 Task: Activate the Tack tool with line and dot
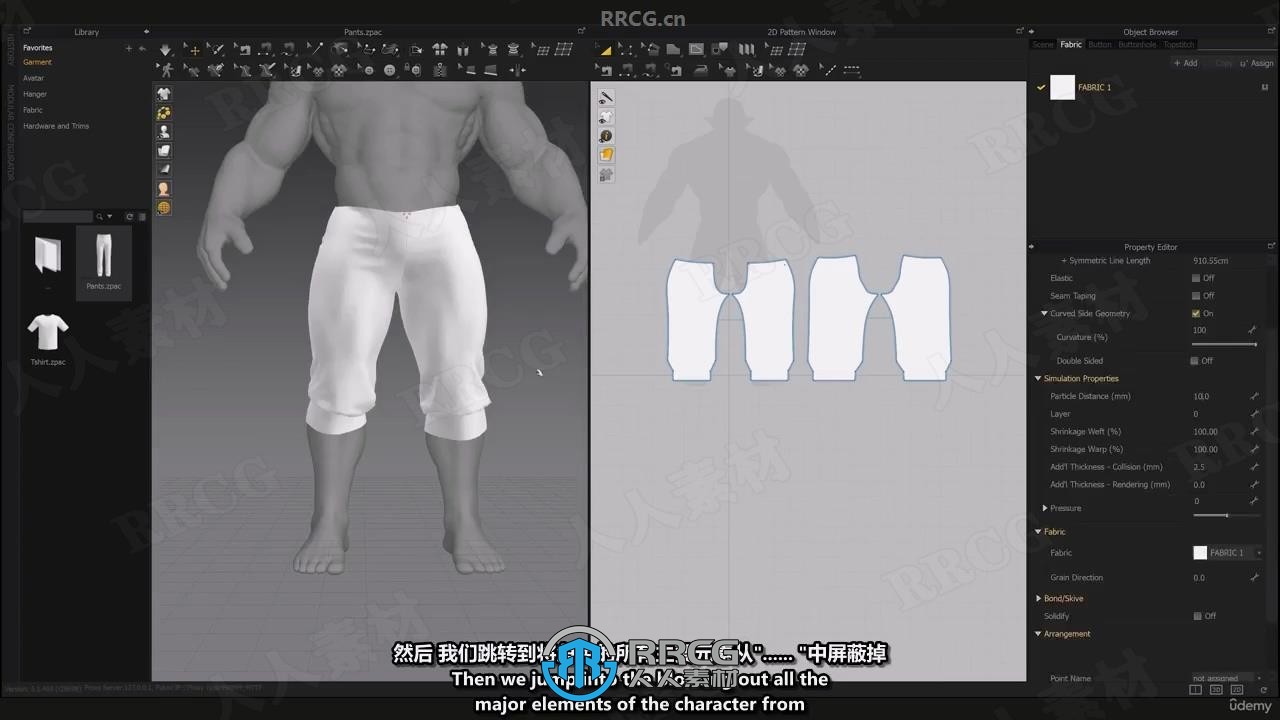pyautogui.click(x=316, y=49)
